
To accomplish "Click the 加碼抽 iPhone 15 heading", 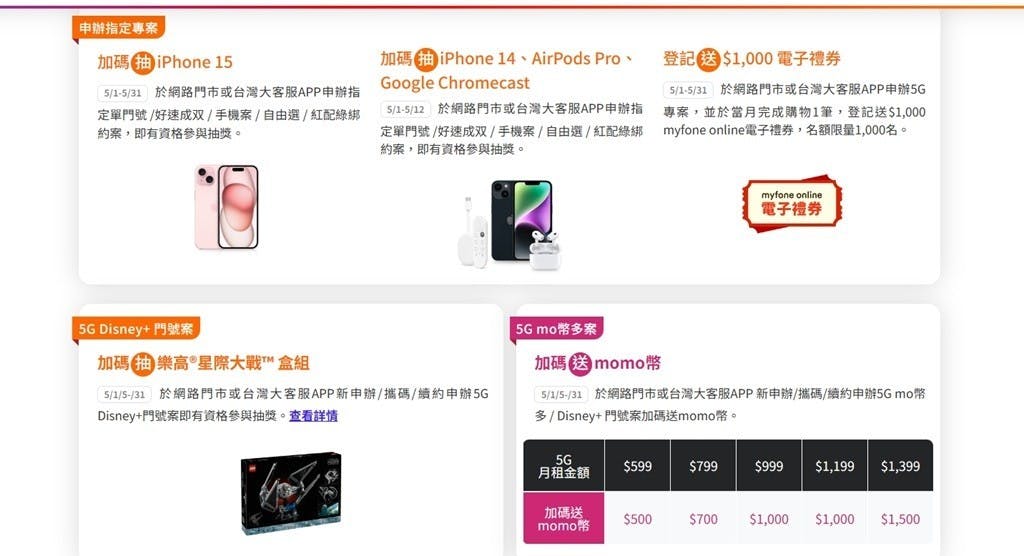I will pos(165,62).
